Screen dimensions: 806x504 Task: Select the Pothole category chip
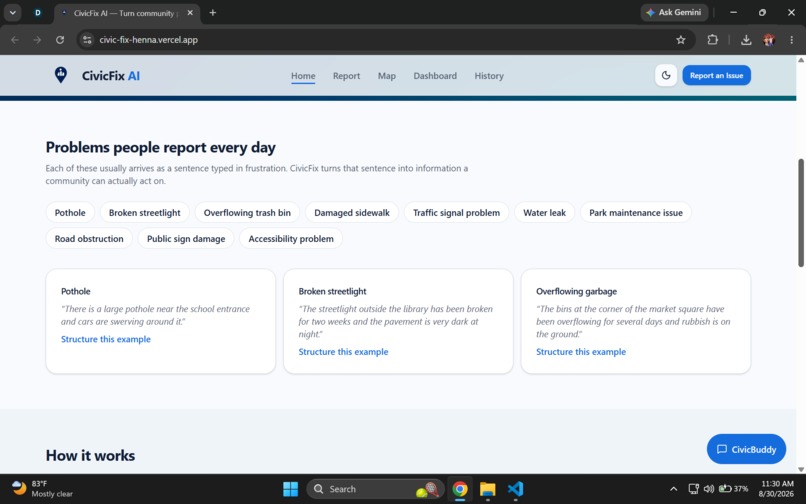pos(70,212)
